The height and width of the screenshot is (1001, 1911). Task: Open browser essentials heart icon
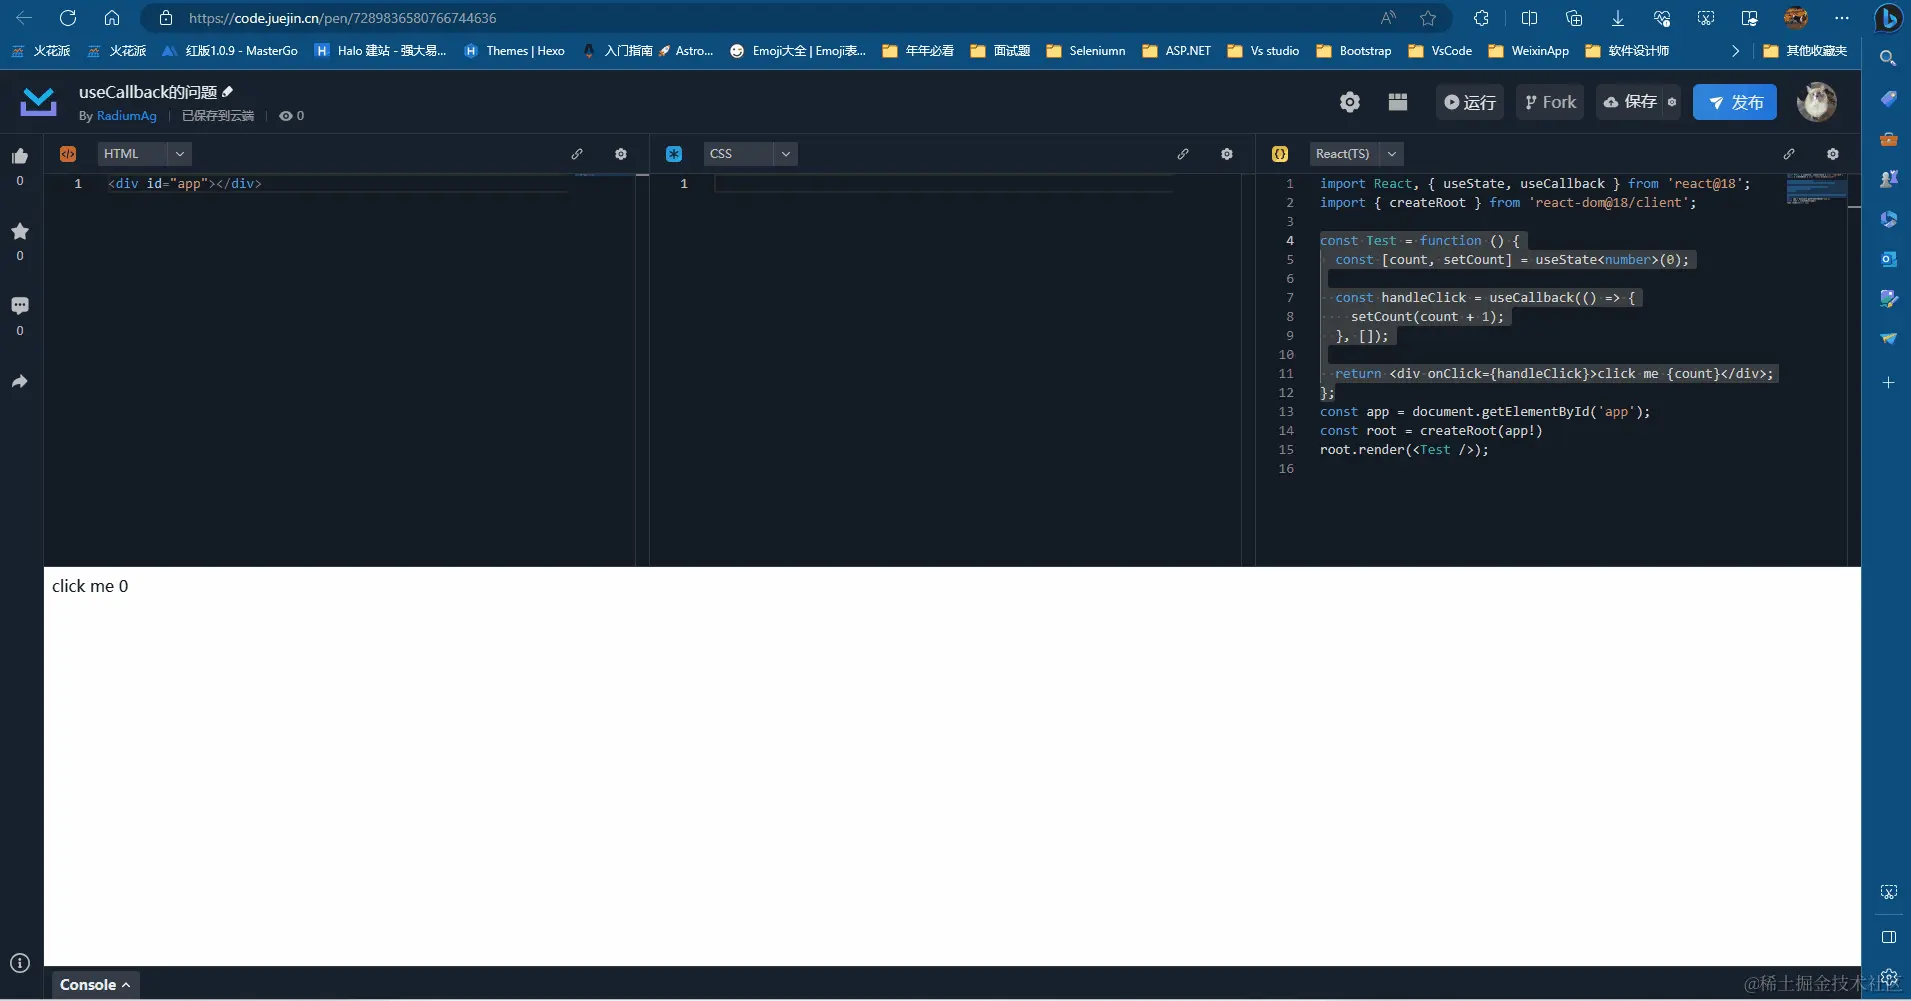click(x=1662, y=18)
